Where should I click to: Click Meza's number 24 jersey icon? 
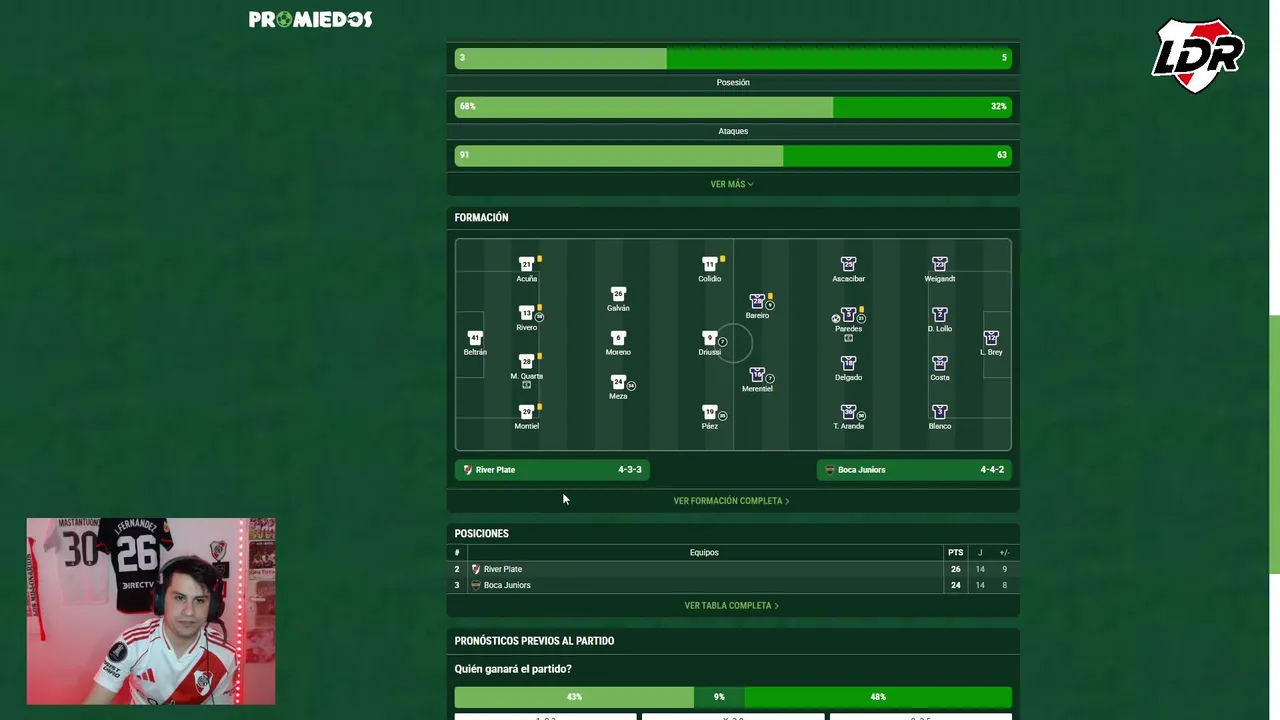coord(618,382)
